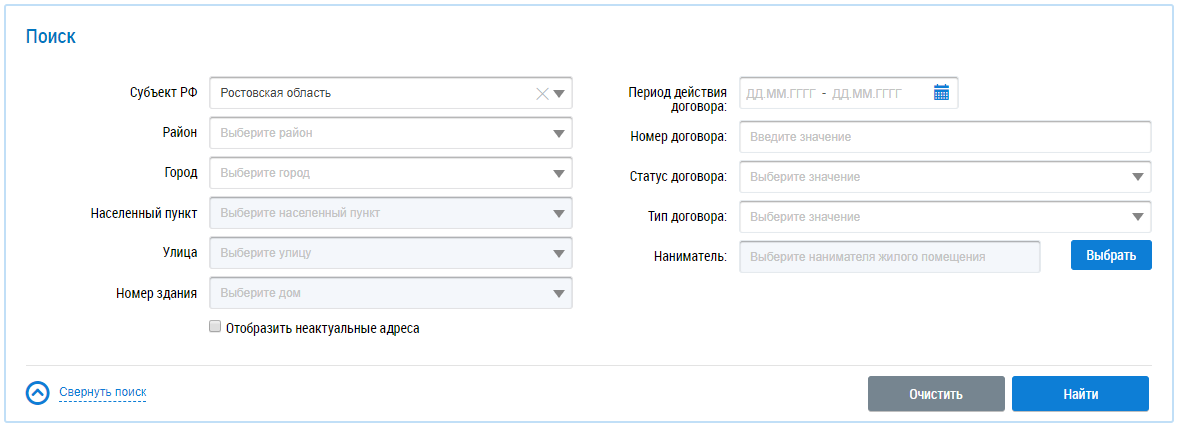Click the contract period end date field

pos(866,94)
